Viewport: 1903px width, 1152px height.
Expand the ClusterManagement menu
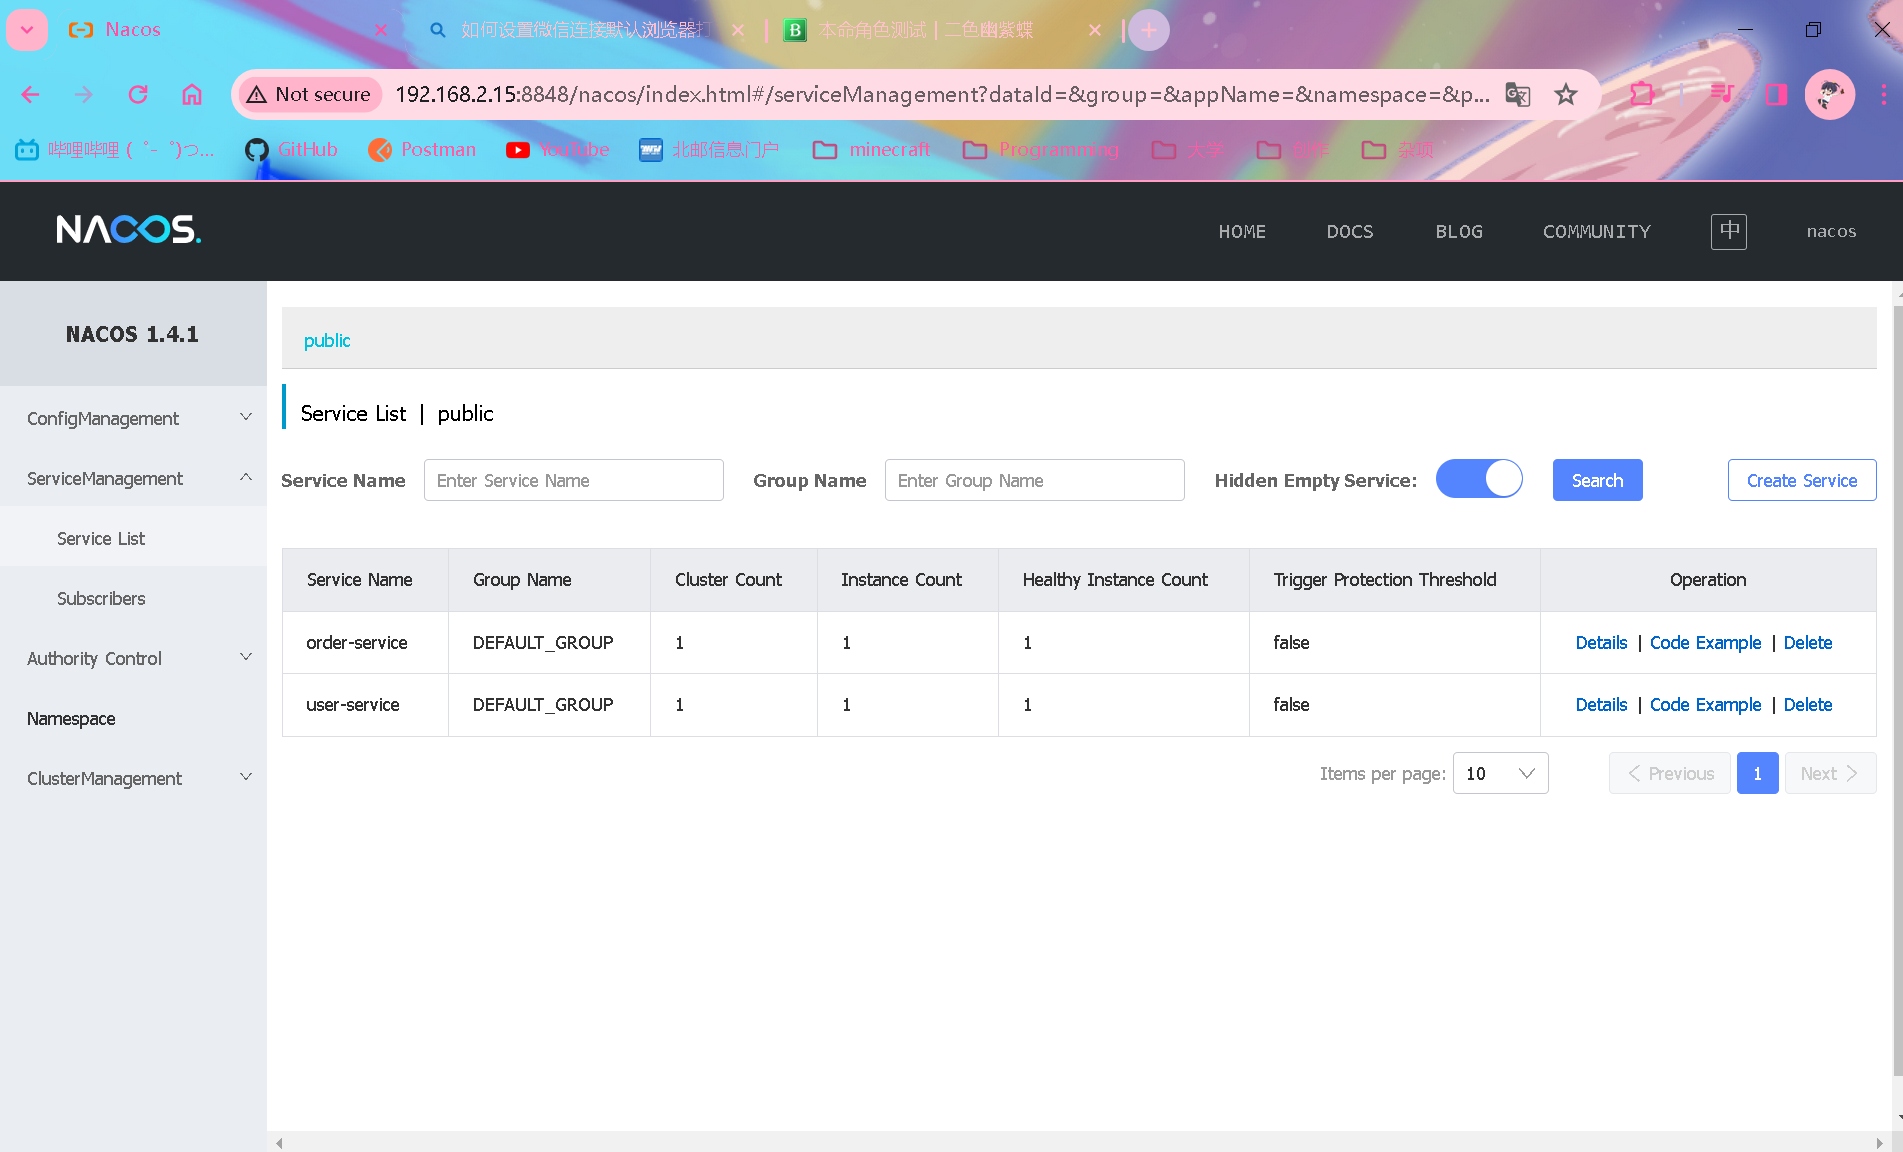(134, 778)
